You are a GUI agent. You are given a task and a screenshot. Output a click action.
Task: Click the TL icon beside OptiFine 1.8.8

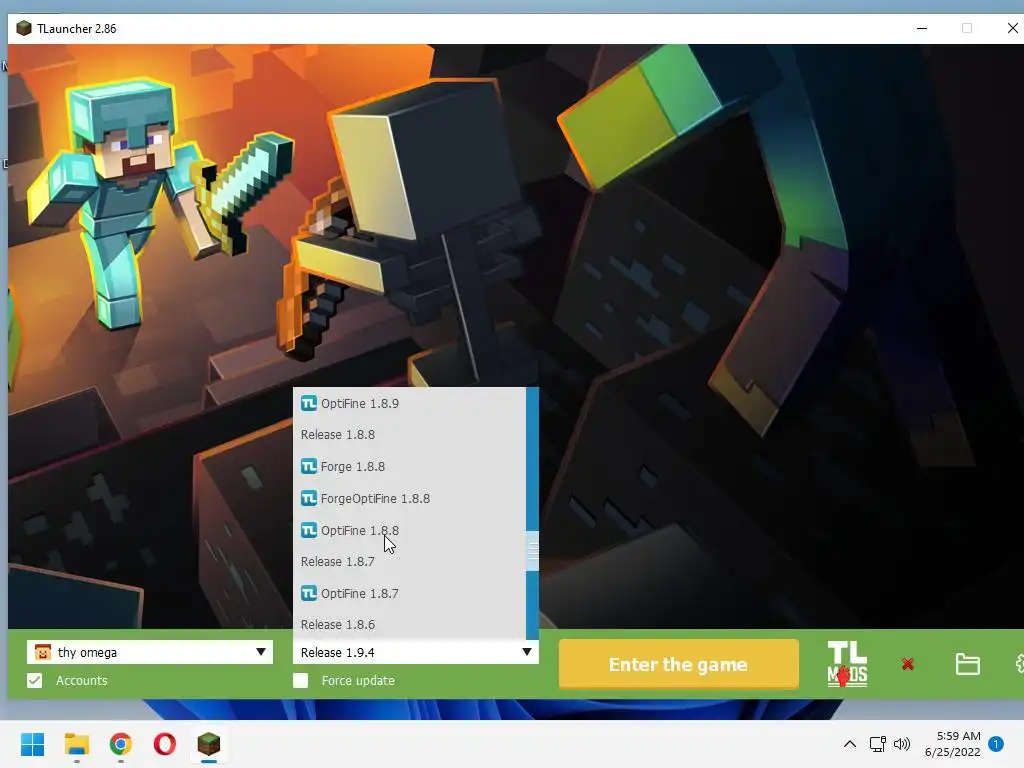point(309,530)
